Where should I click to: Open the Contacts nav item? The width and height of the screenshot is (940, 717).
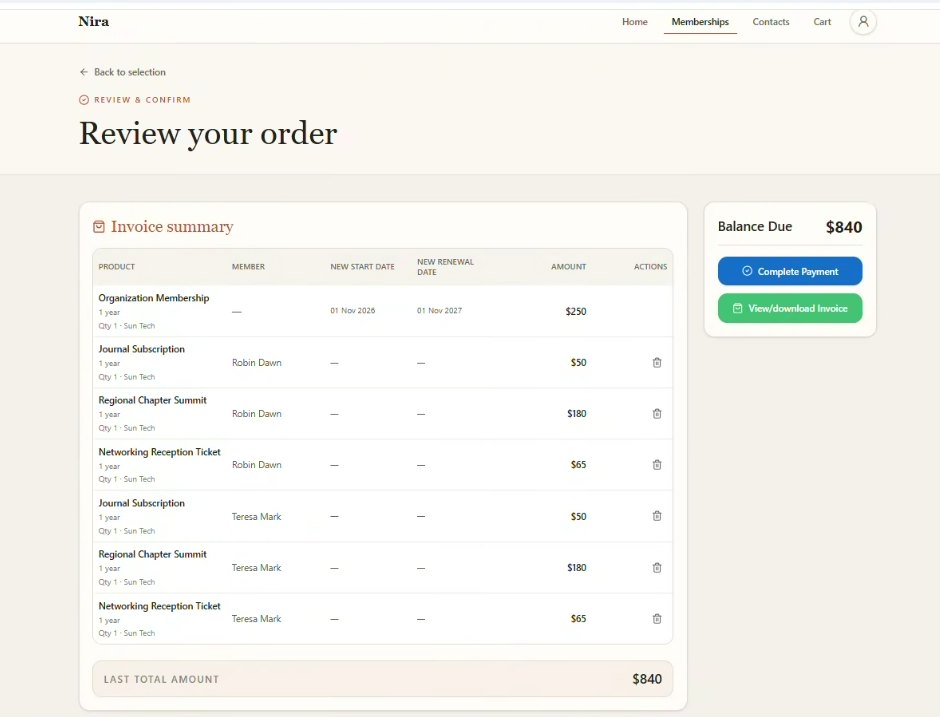coord(771,22)
